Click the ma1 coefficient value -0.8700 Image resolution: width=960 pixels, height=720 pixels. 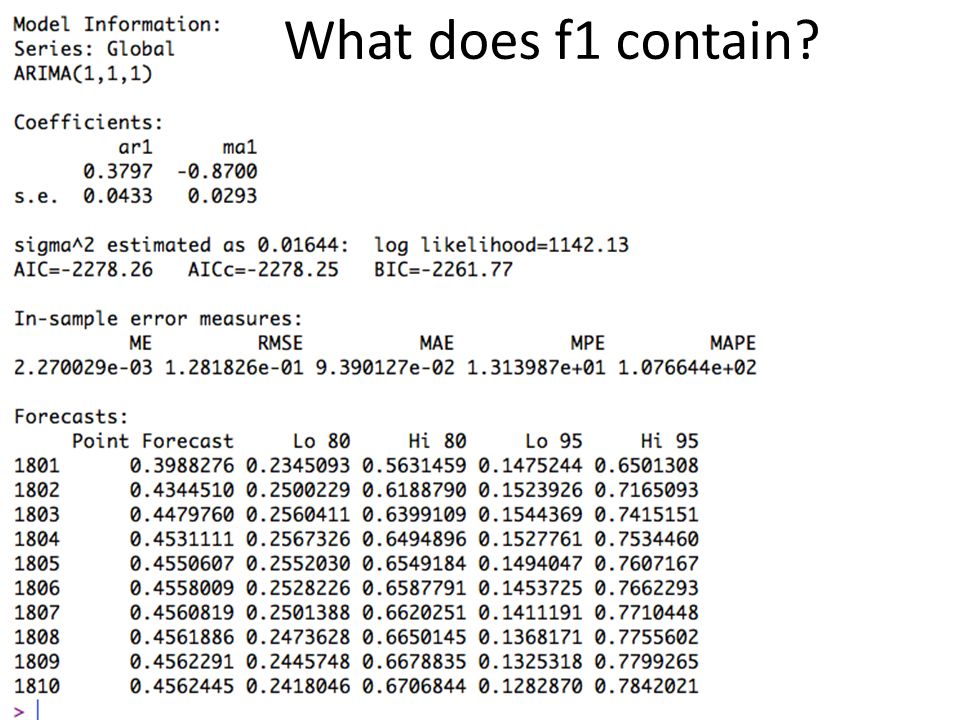pyautogui.click(x=217, y=171)
